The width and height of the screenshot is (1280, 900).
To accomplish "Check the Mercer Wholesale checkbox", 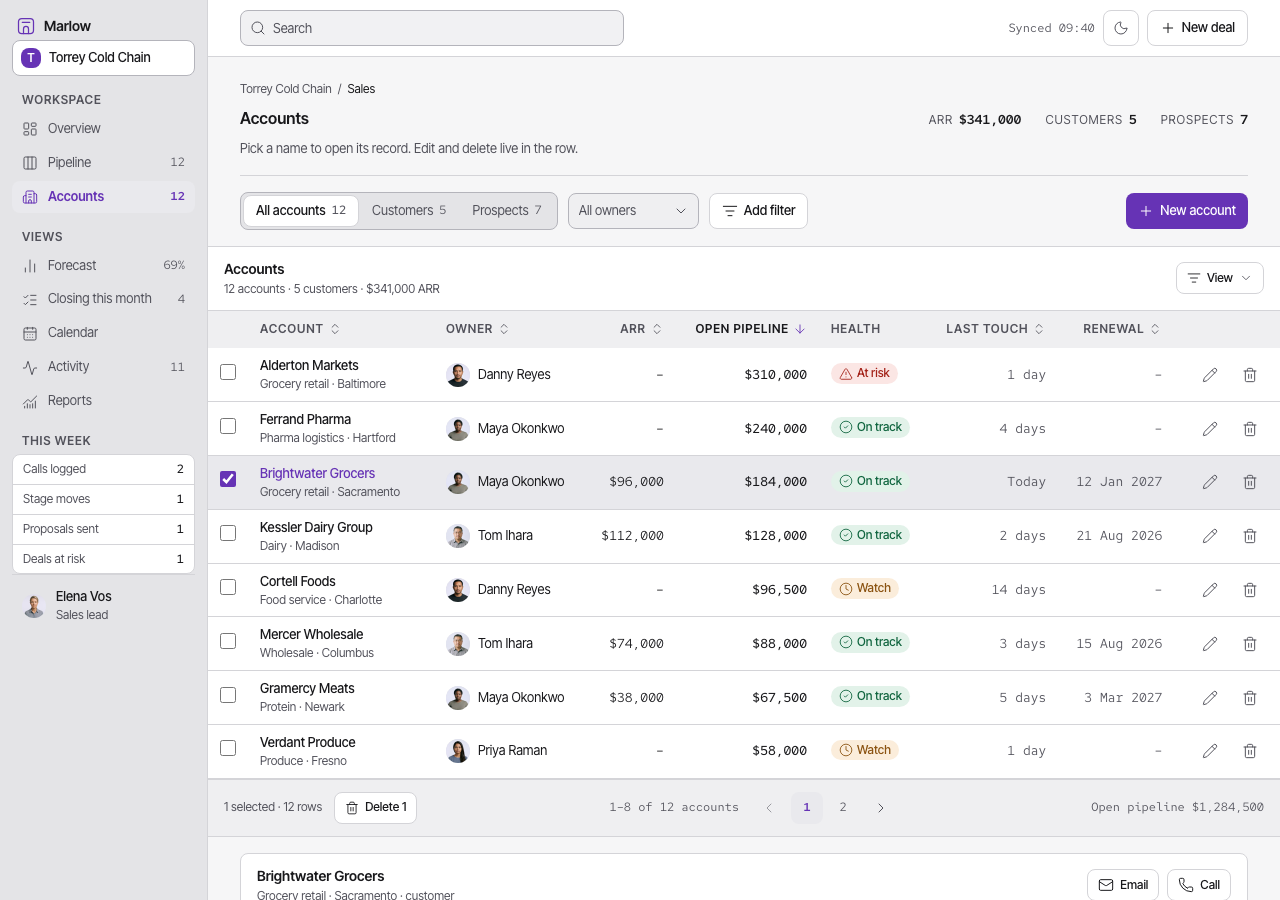I will [228, 641].
